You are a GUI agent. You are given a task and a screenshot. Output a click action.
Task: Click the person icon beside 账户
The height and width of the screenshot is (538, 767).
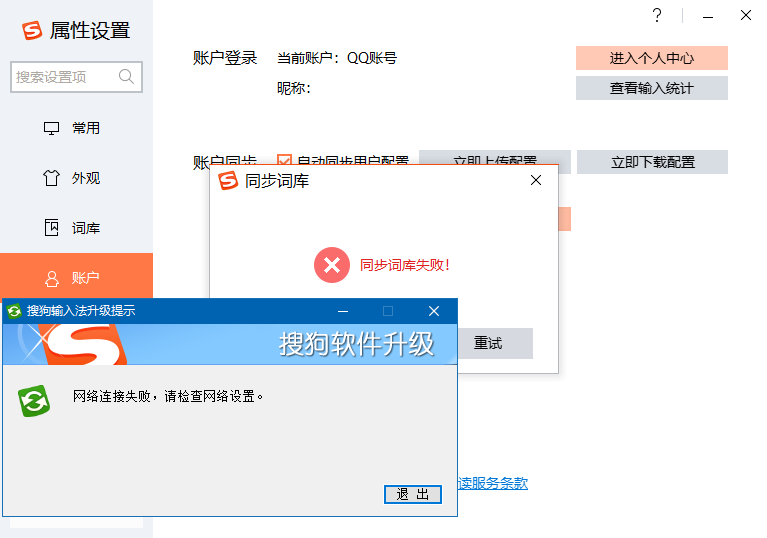click(51, 278)
